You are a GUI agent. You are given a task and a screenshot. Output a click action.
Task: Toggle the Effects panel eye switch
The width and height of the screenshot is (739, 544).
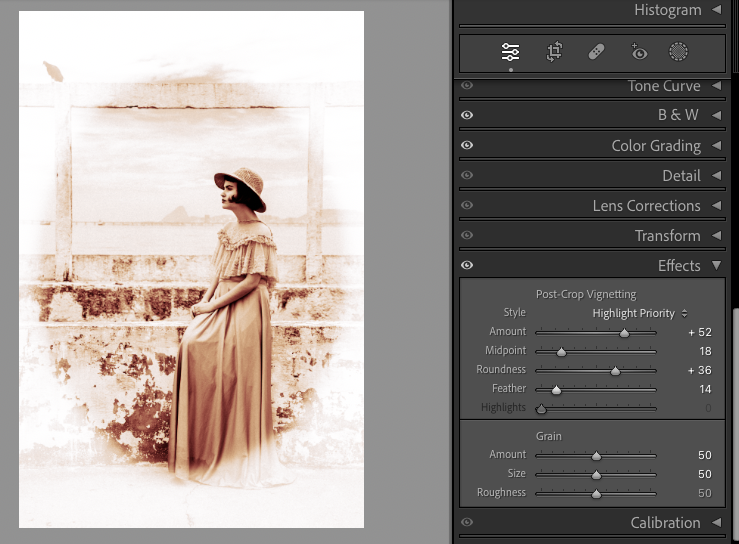pos(467,266)
